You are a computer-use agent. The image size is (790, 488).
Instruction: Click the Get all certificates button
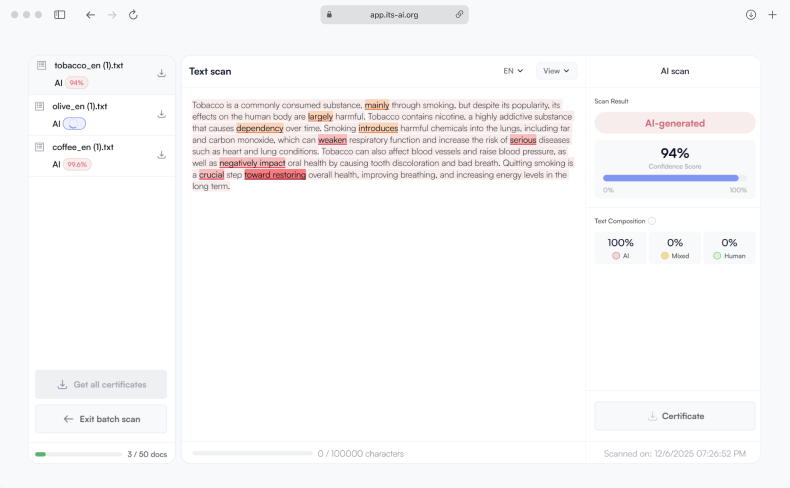tap(101, 384)
